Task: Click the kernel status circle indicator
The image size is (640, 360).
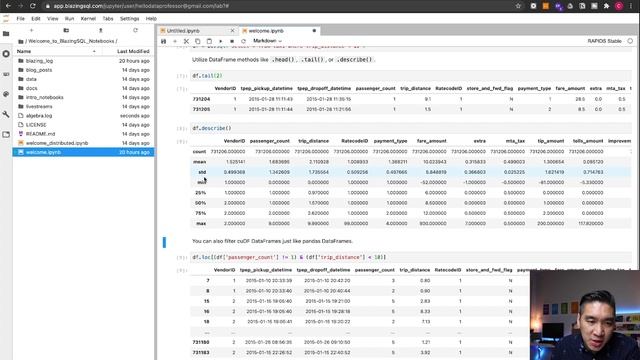Action: click(x=630, y=41)
